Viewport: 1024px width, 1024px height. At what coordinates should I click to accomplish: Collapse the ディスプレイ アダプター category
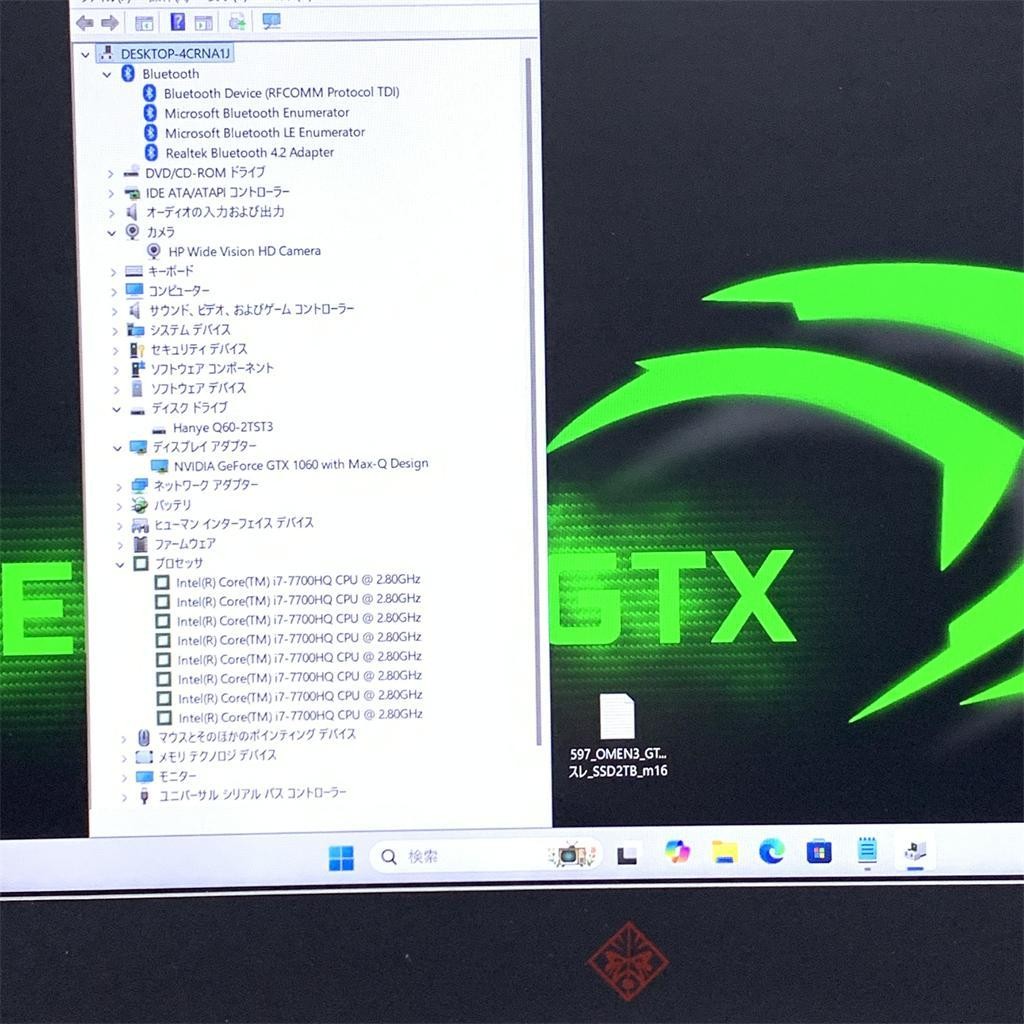click(x=118, y=449)
